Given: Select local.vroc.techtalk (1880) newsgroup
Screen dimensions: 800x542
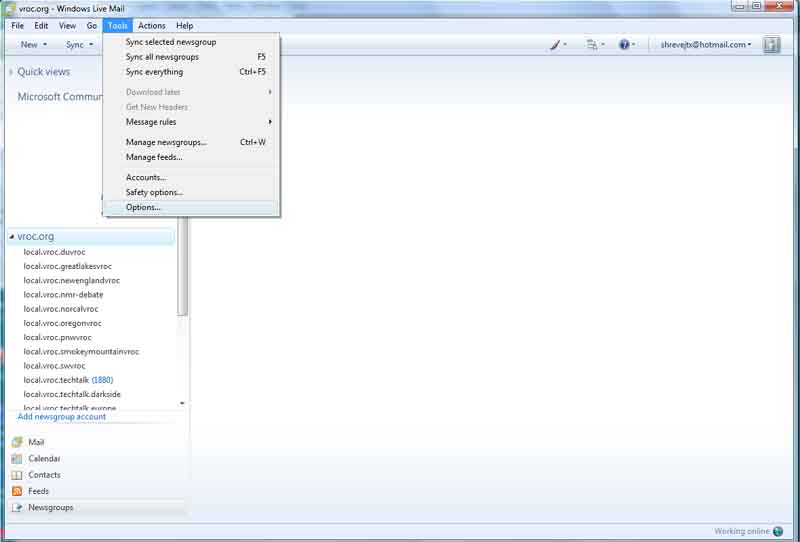Looking at the screenshot, I should (x=68, y=380).
